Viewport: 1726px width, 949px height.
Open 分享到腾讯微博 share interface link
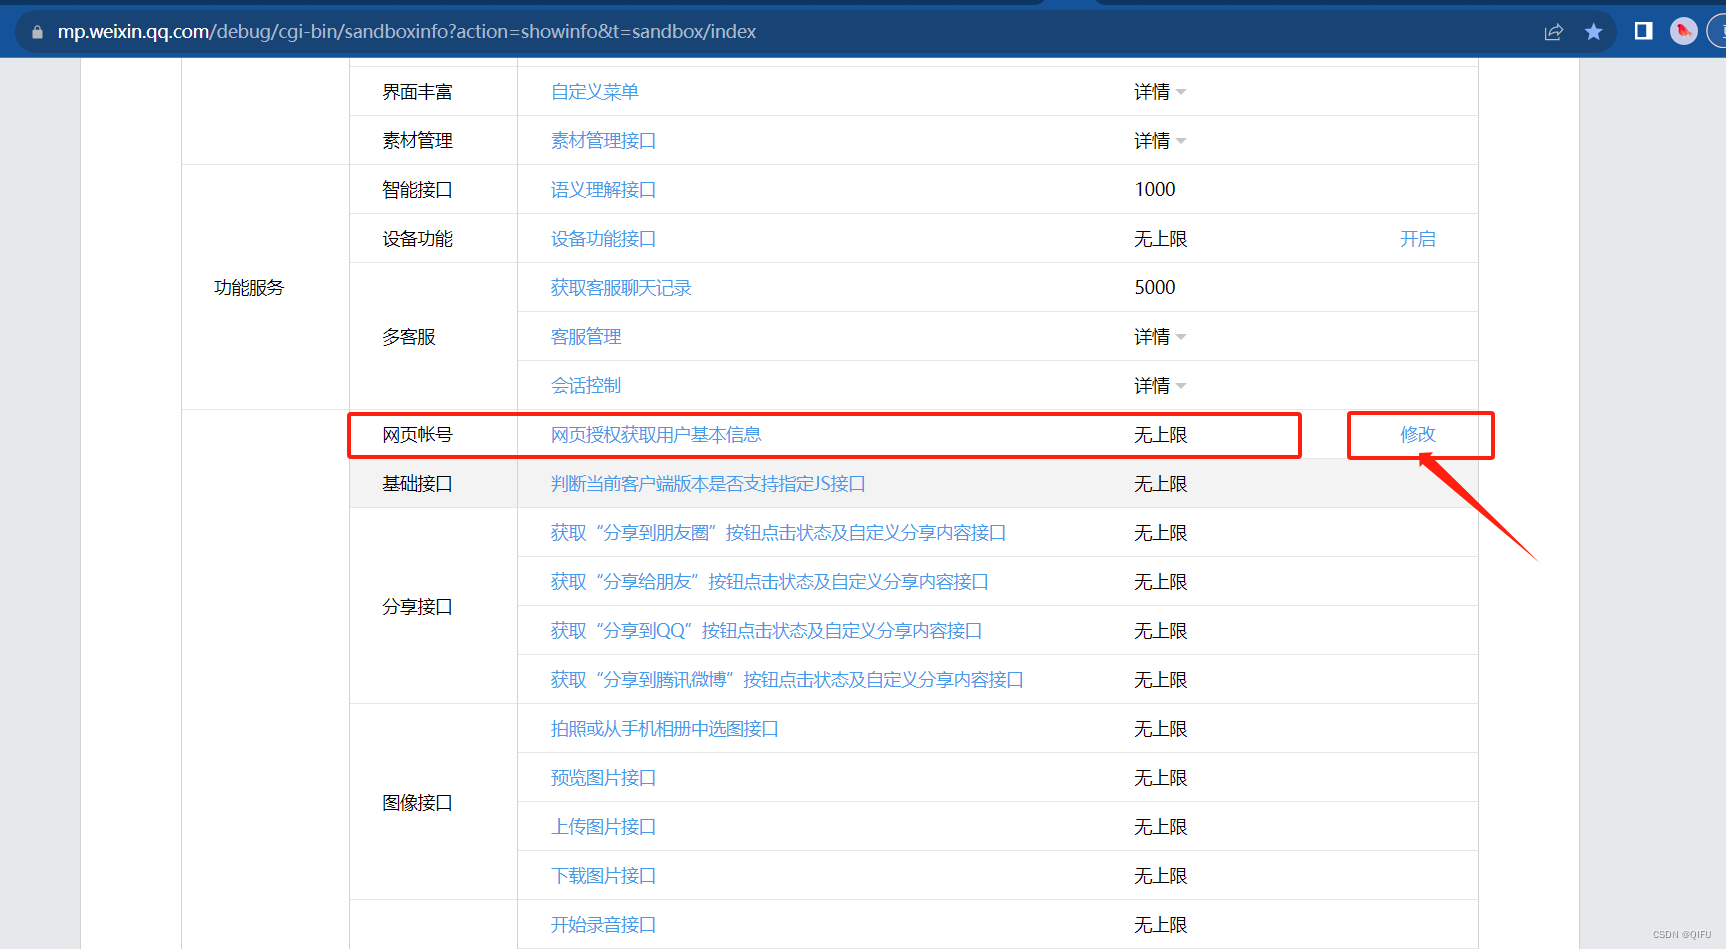point(787,680)
